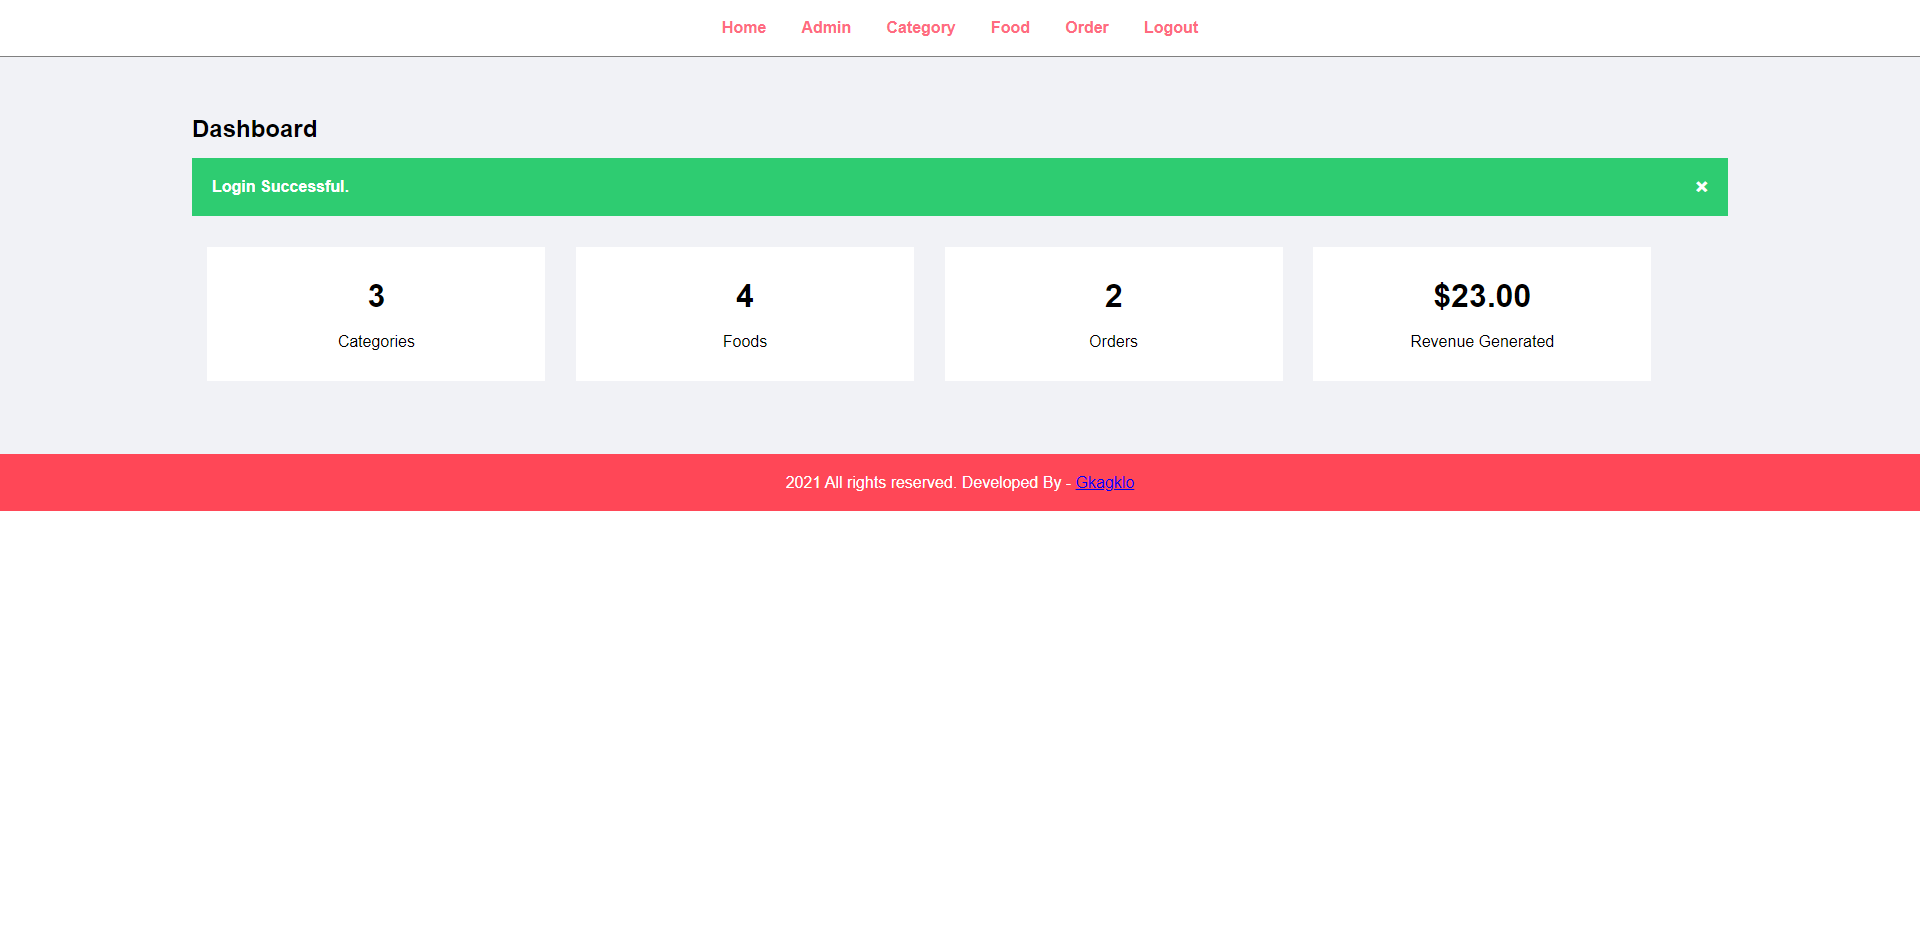Click the $23.00 revenue value

tap(1481, 296)
